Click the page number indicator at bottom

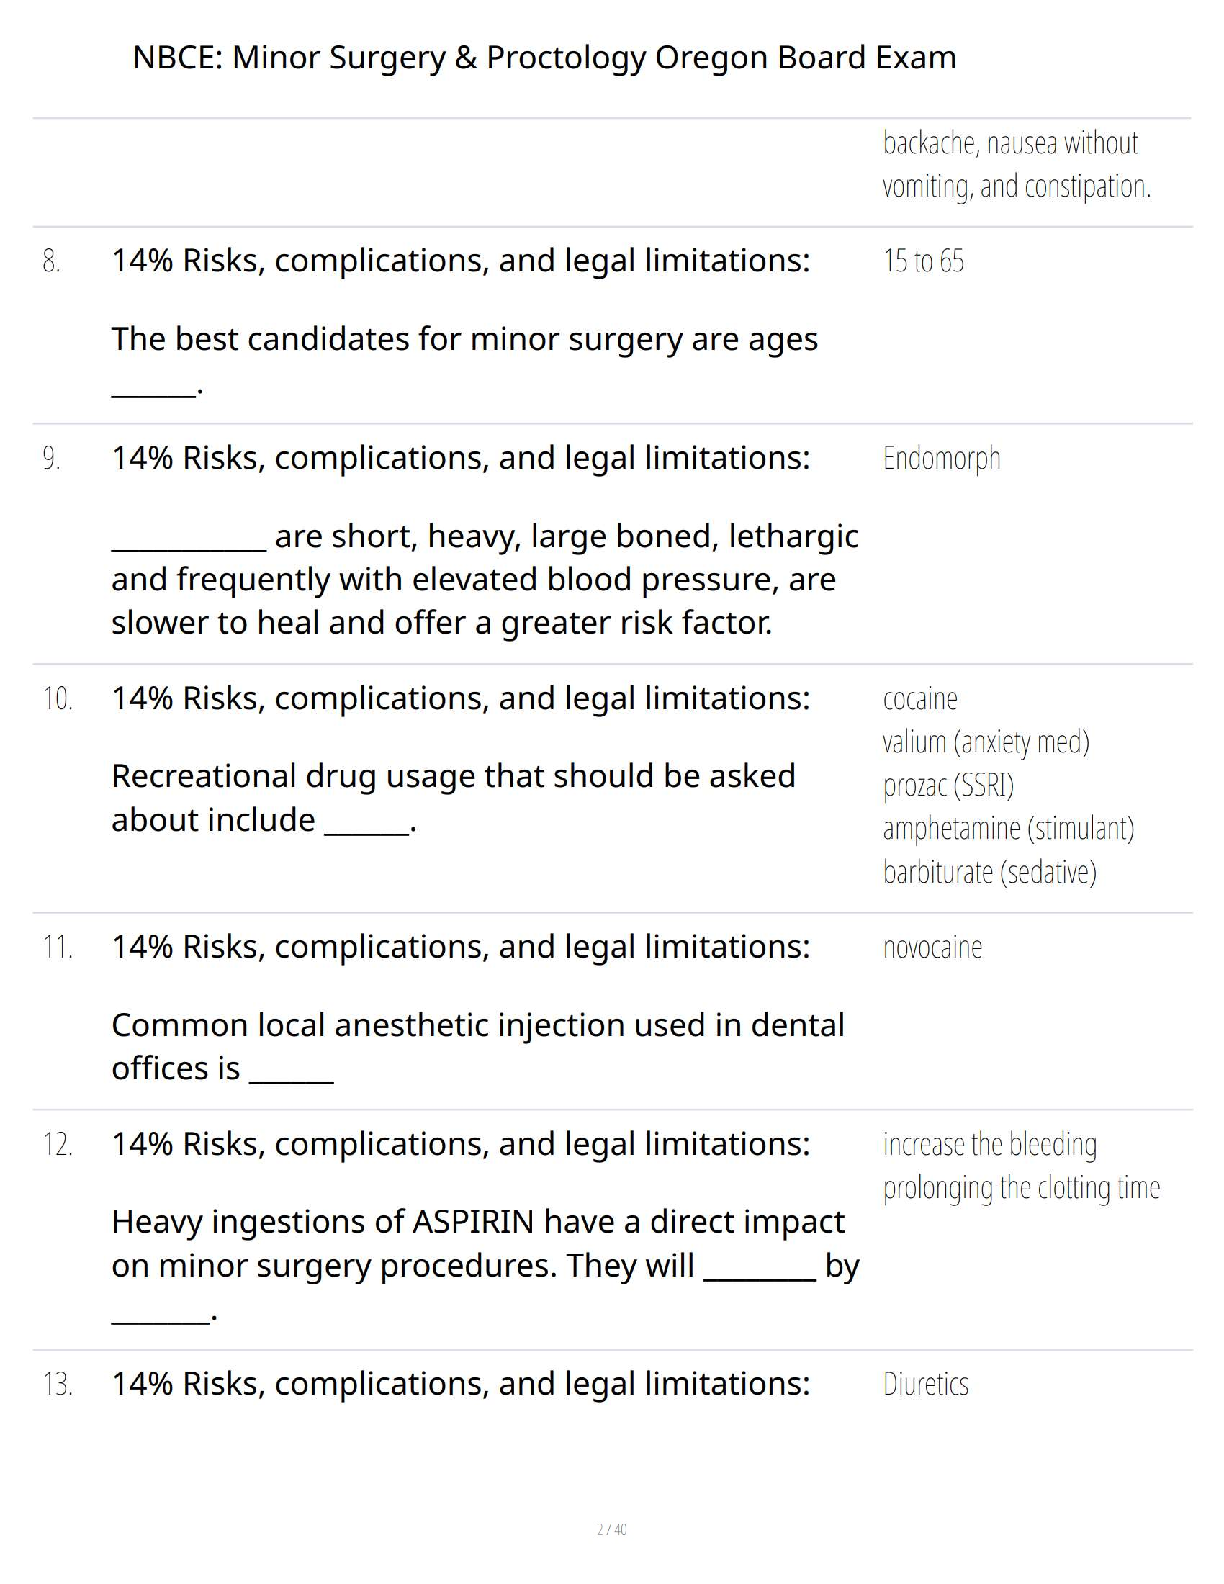coord(612,1529)
